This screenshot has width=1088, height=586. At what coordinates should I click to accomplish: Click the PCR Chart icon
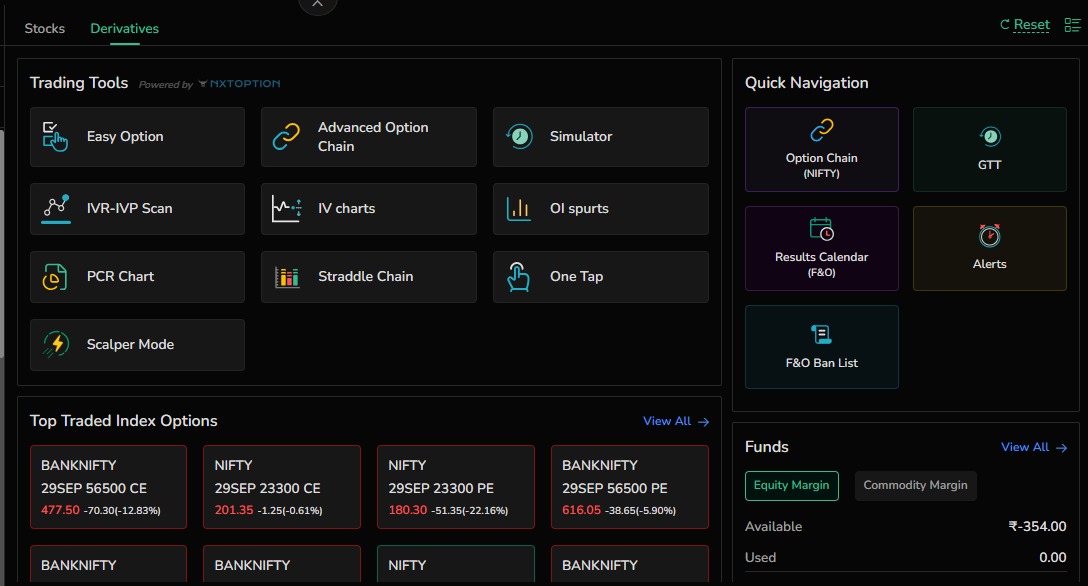[55, 277]
